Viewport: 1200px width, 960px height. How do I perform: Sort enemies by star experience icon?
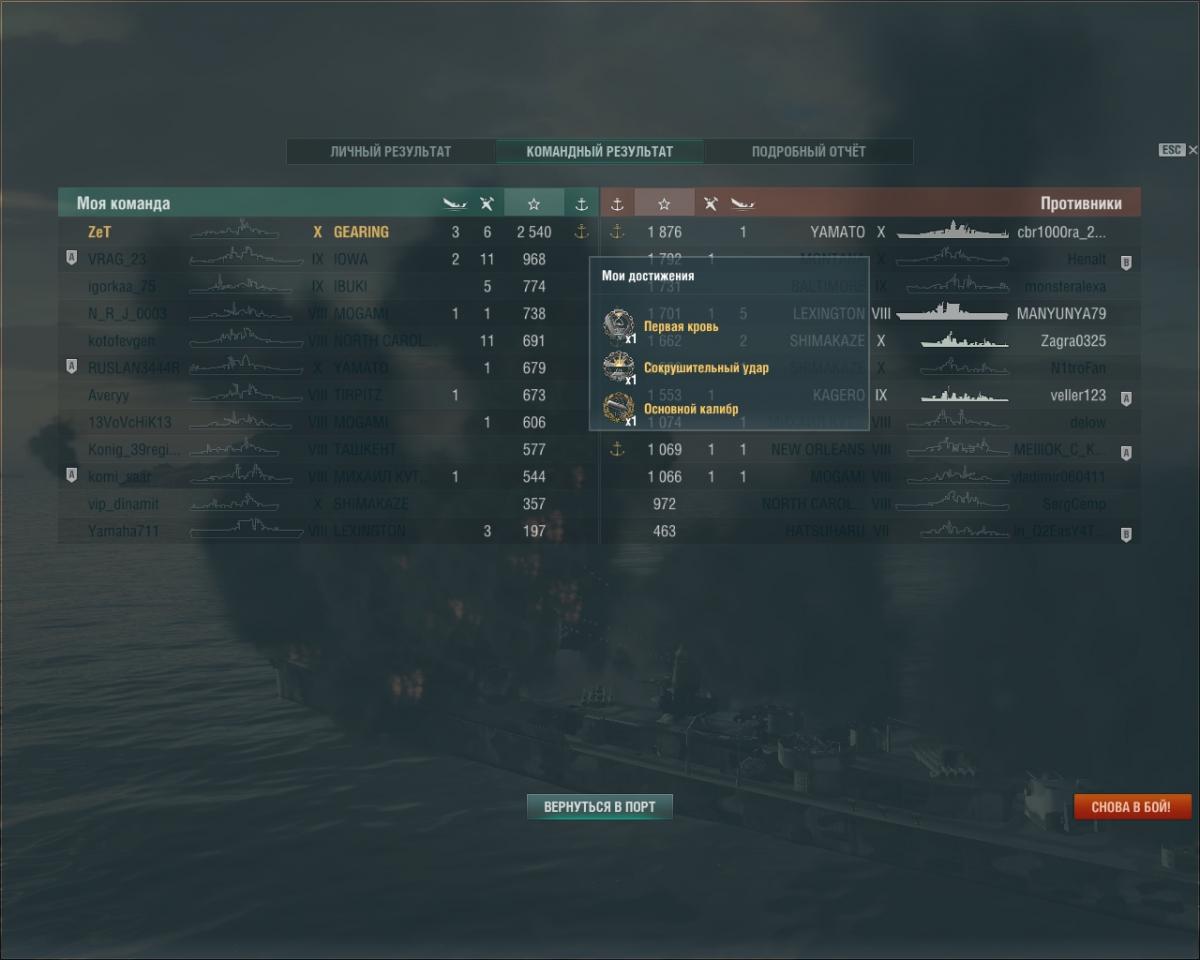tap(665, 203)
